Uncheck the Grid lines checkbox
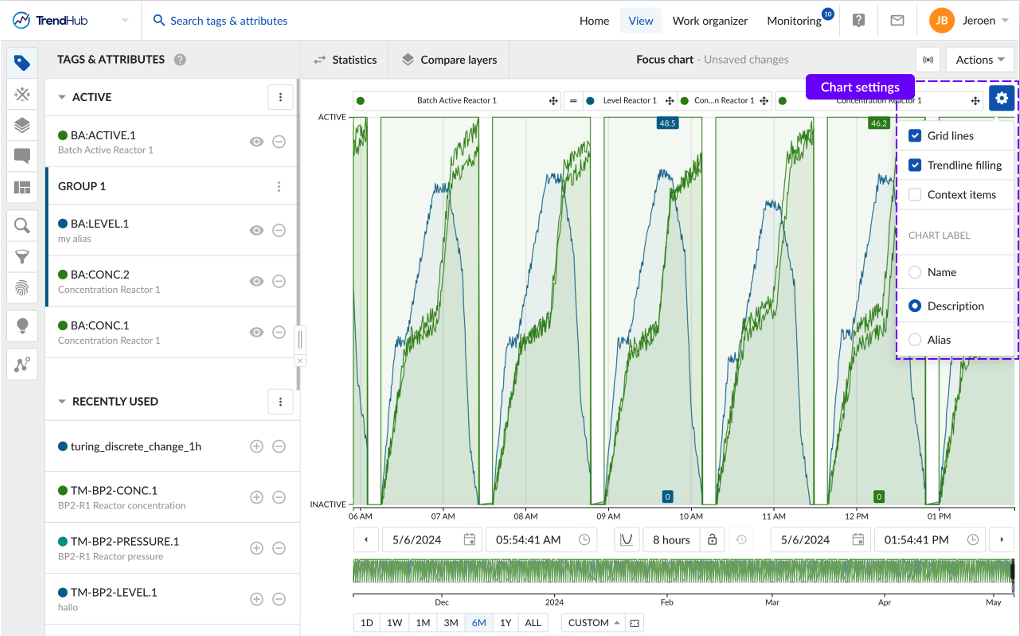The width and height of the screenshot is (1020, 636). click(915, 136)
